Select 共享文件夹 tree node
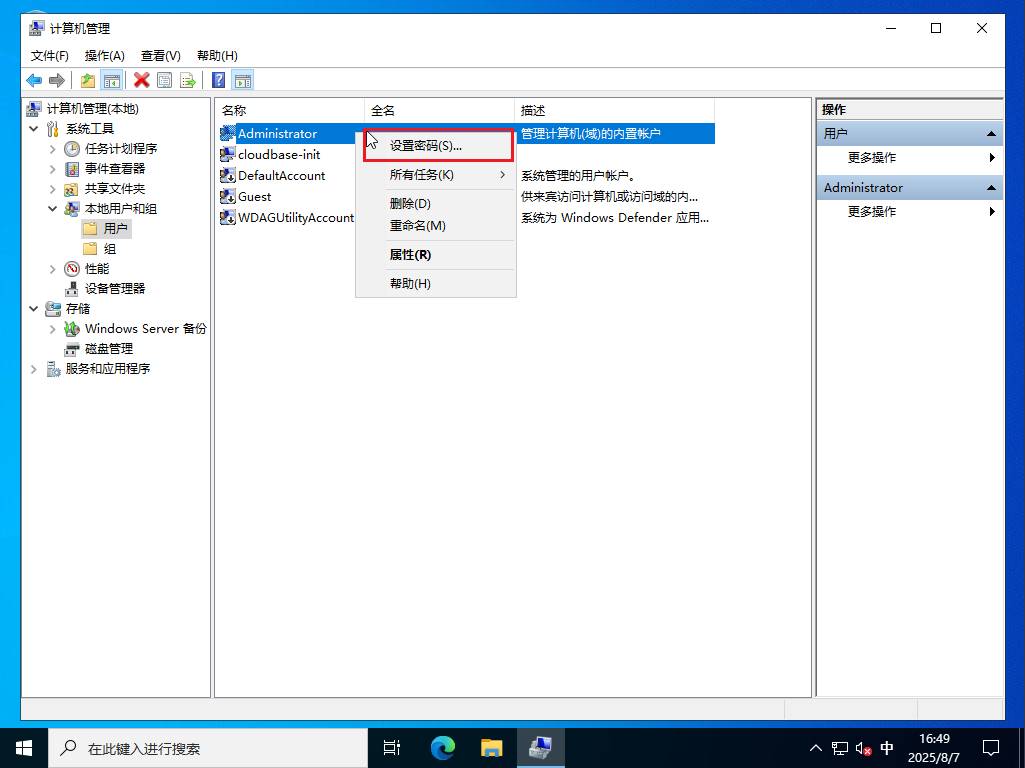The image size is (1025, 768). [x=115, y=189]
